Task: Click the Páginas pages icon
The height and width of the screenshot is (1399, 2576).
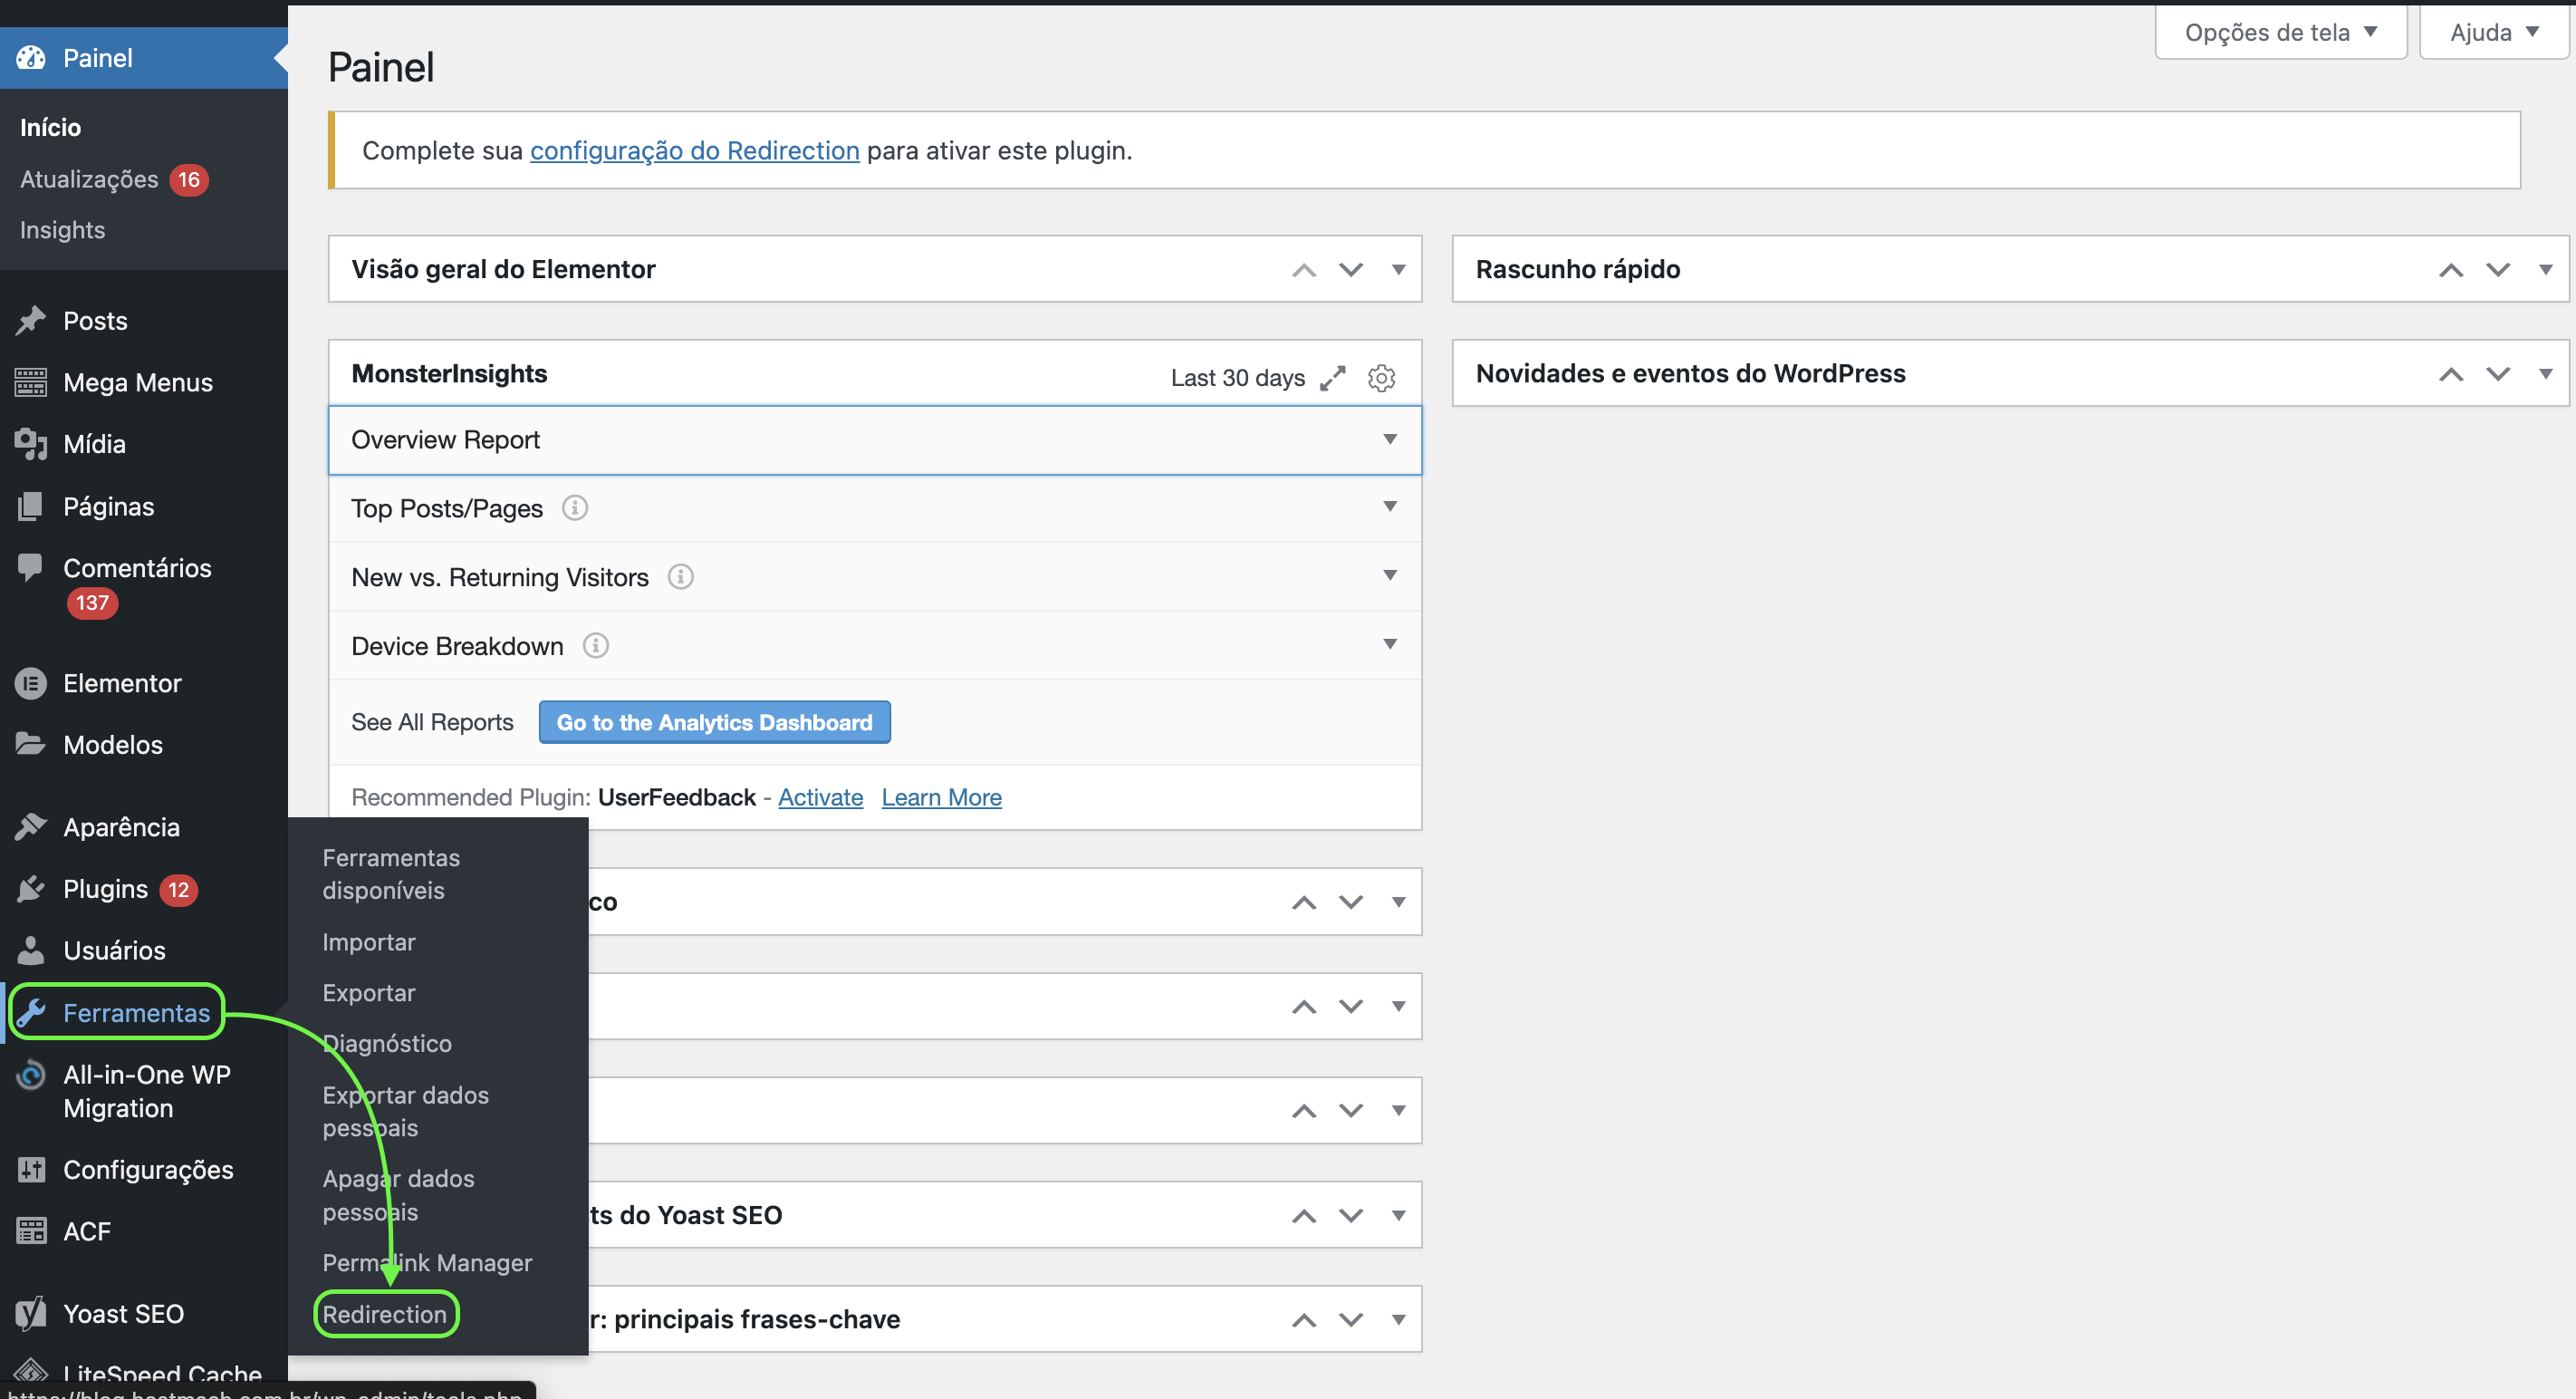Action: click(x=31, y=506)
